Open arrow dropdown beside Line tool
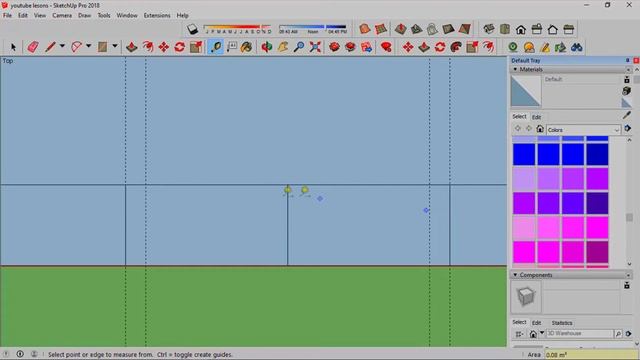This screenshot has width=640, height=360. click(62, 46)
